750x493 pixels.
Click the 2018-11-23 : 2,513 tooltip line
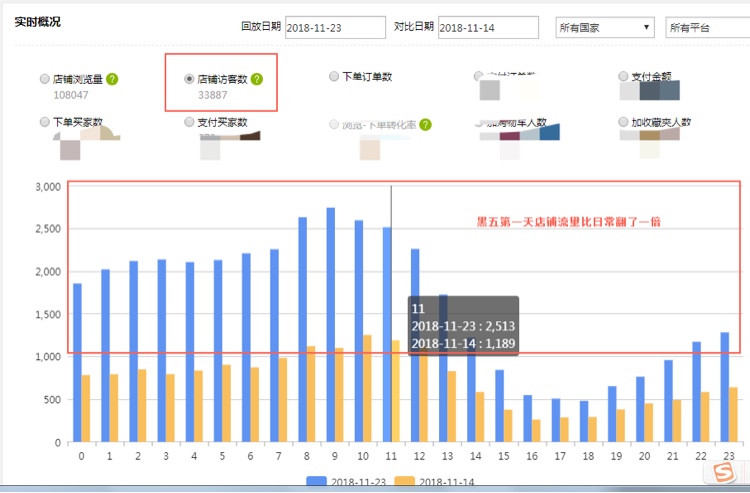tap(463, 326)
